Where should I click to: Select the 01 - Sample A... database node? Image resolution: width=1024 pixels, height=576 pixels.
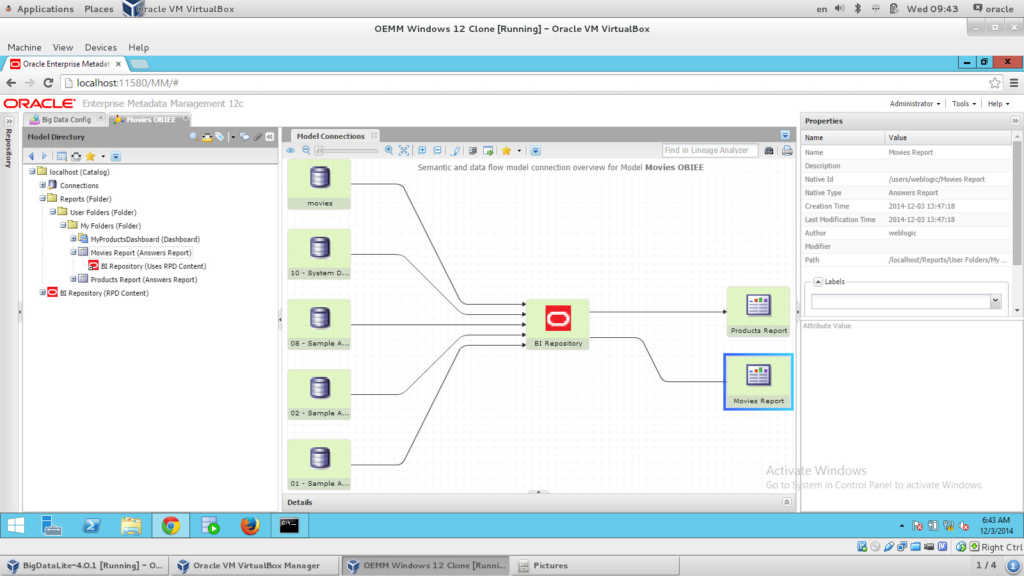319,464
